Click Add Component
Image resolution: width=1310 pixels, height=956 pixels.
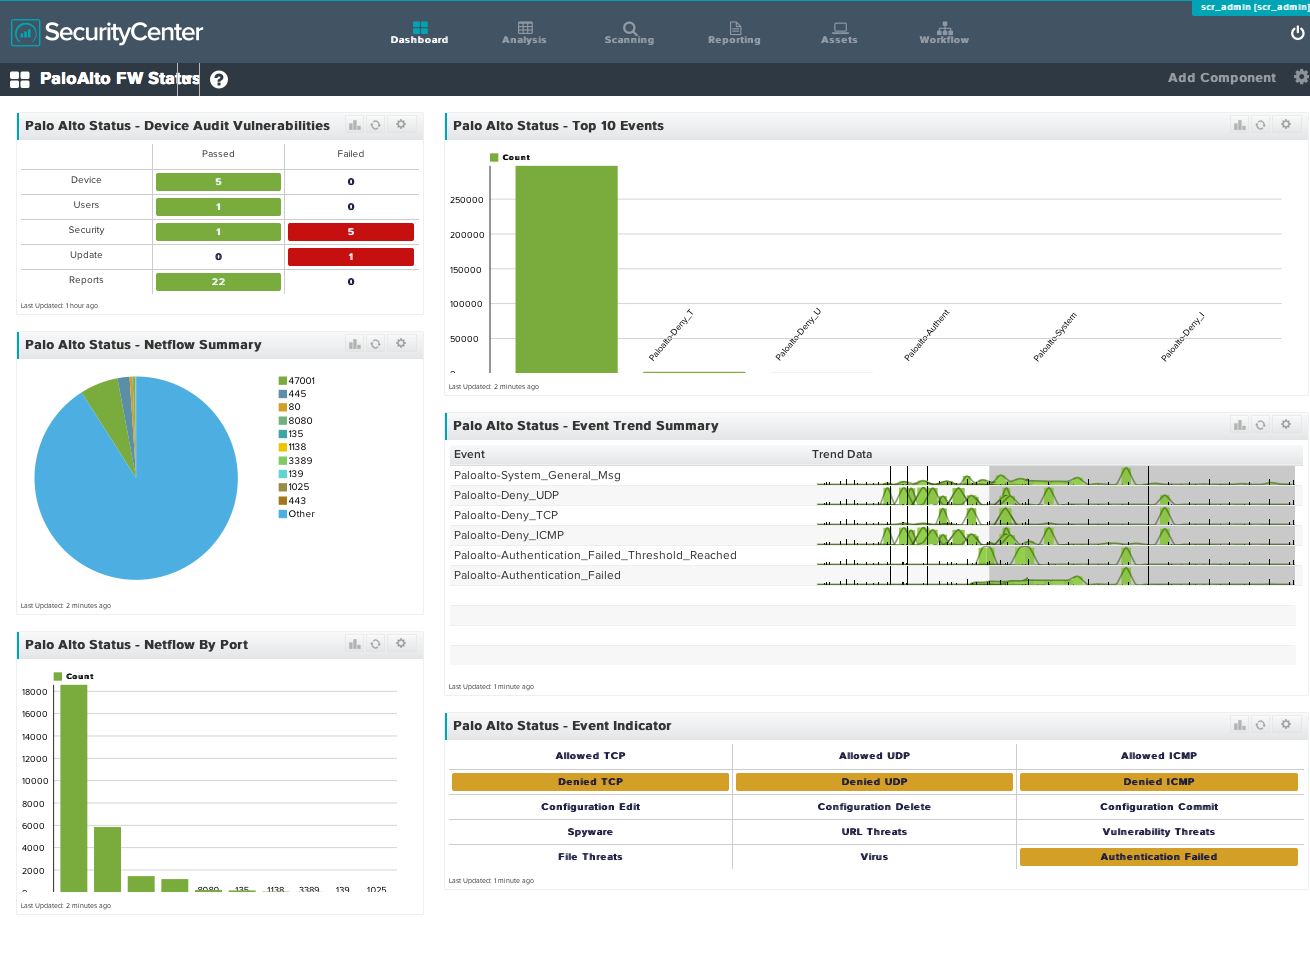click(1221, 78)
